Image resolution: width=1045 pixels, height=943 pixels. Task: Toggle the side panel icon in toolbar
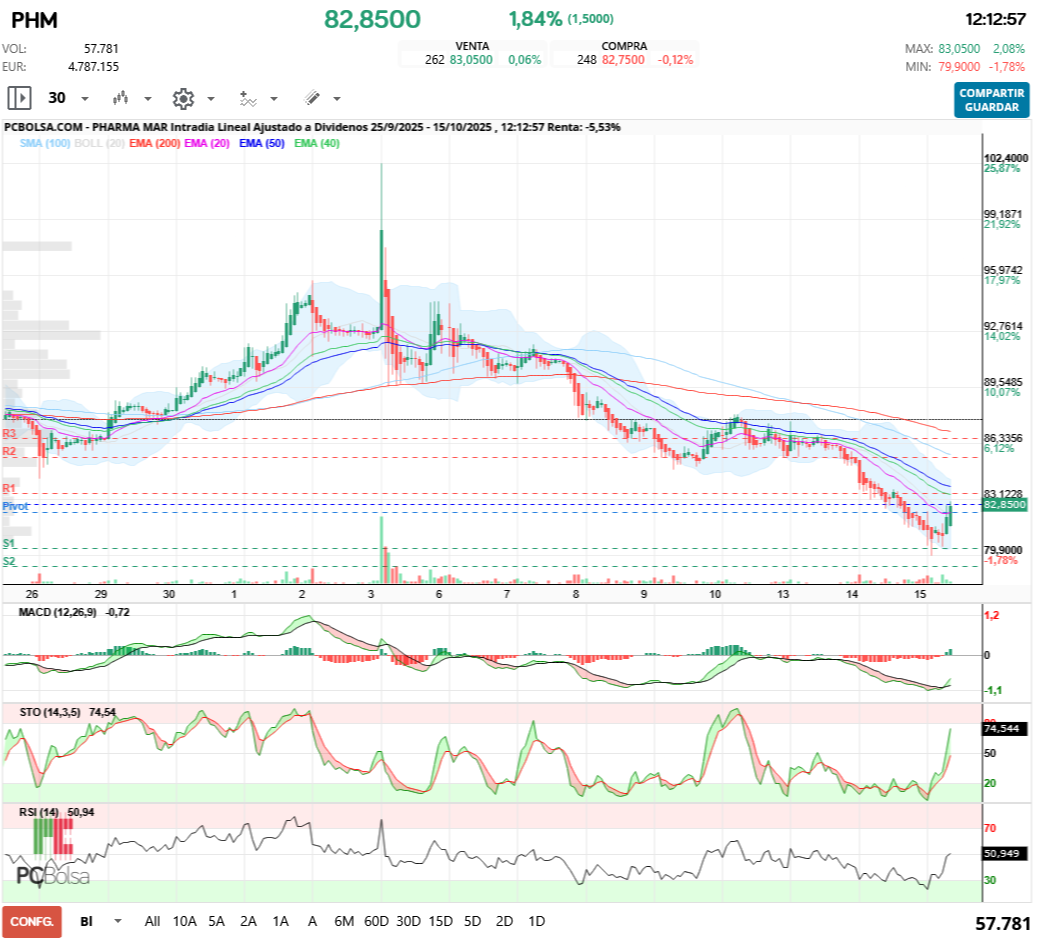point(19,98)
